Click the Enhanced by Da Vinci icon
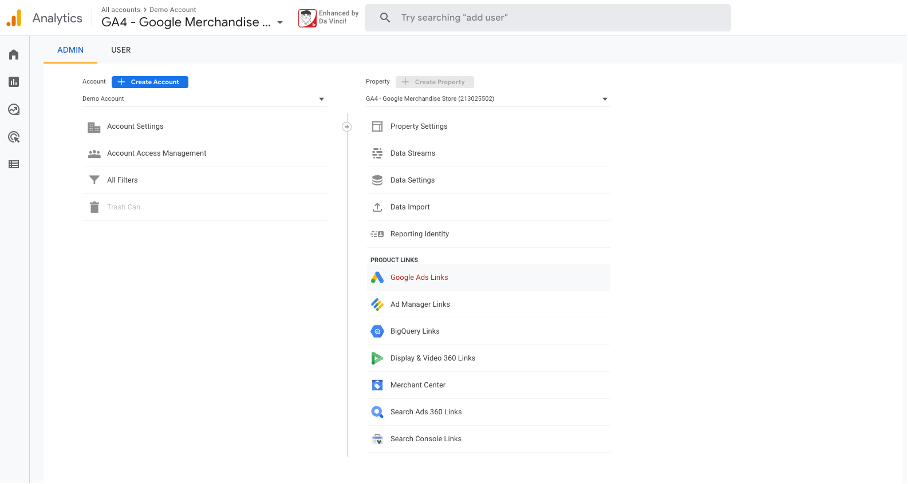908x484 pixels. pos(307,18)
